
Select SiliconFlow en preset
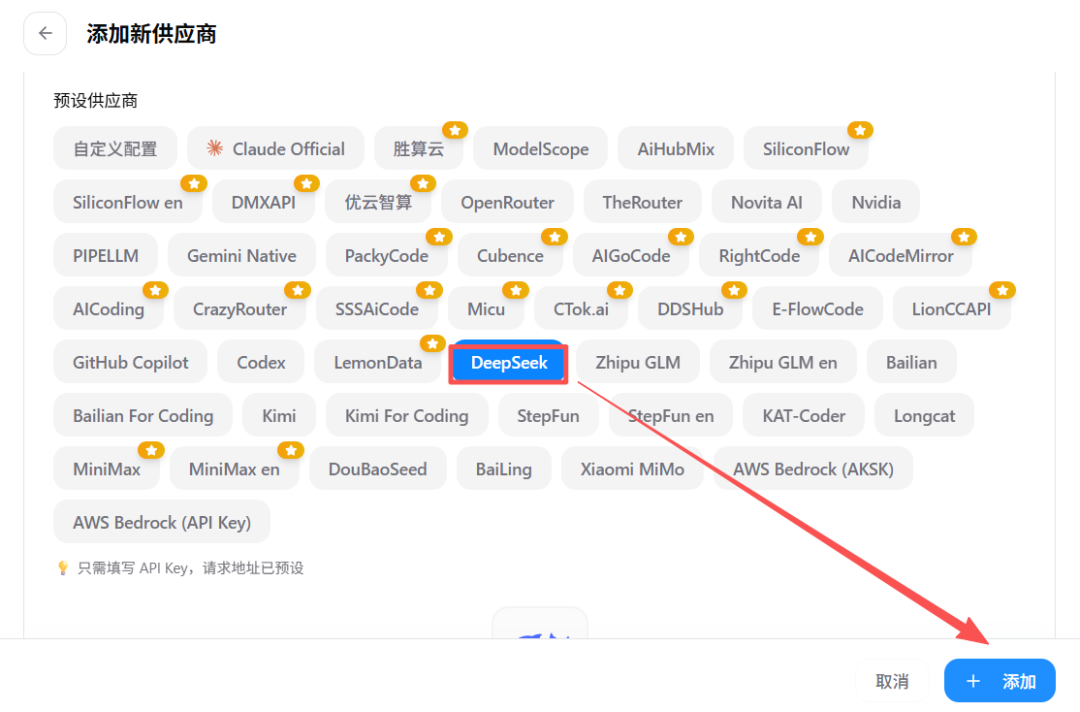point(127,202)
